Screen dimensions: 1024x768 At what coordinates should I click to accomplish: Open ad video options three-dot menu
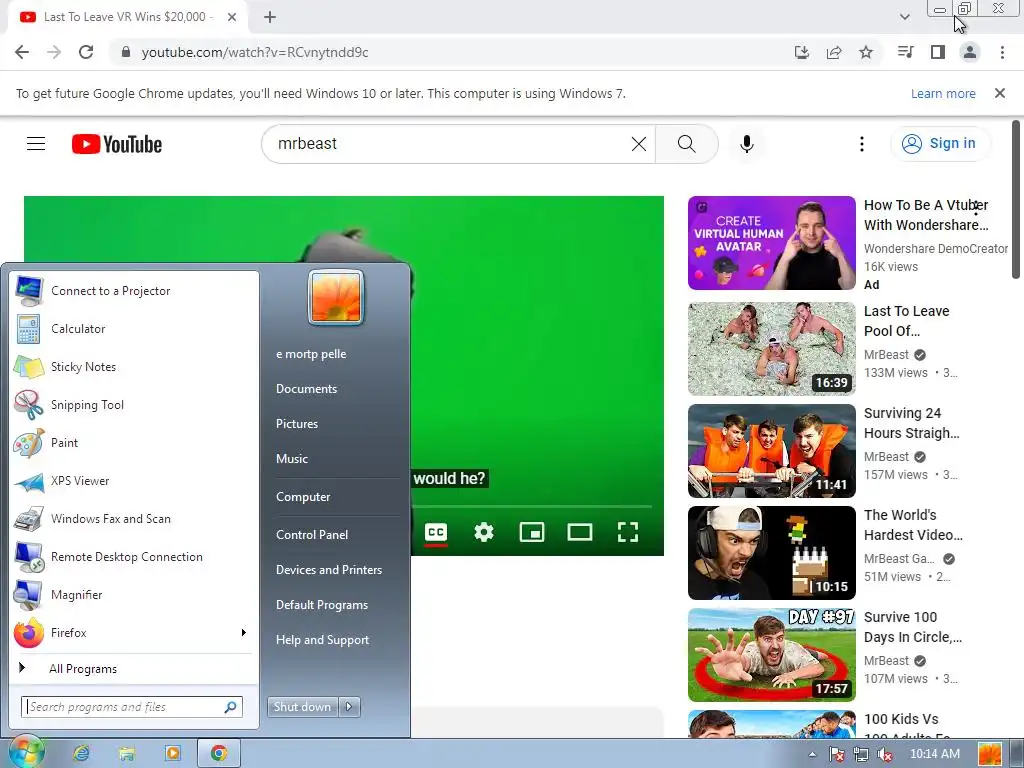[x=976, y=208]
